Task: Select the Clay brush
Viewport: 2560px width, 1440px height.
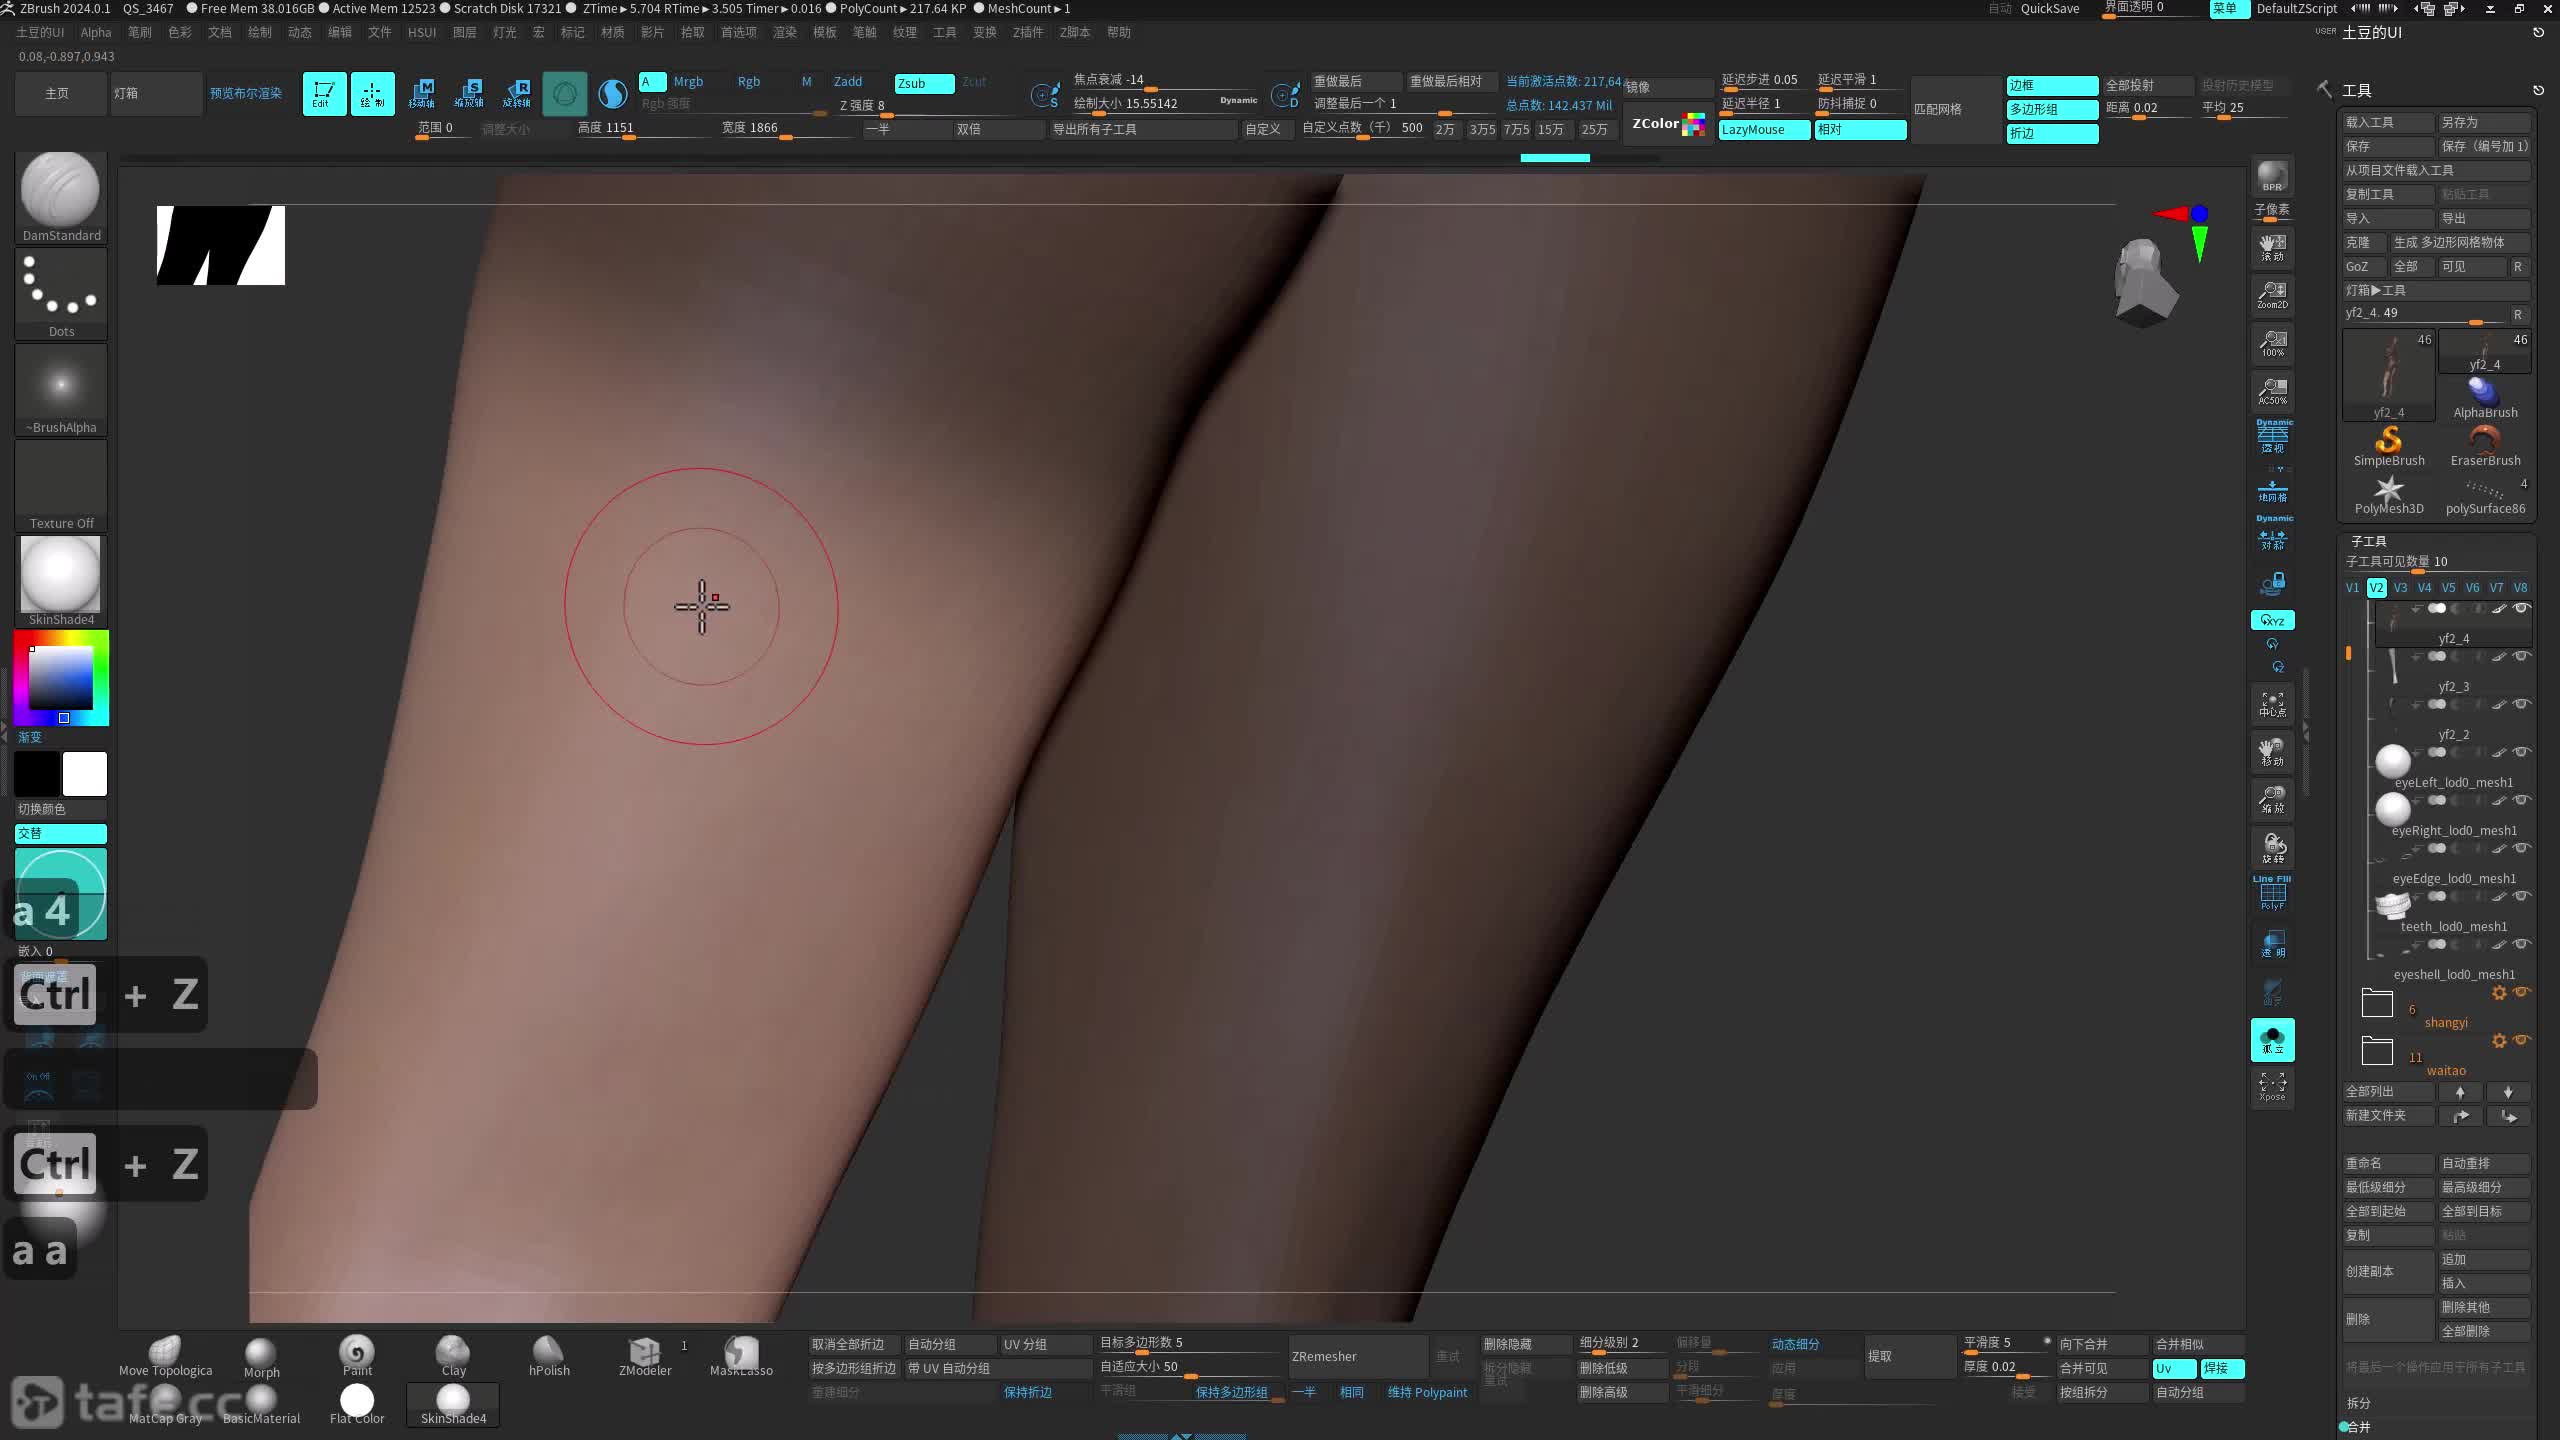Action: [x=453, y=1357]
